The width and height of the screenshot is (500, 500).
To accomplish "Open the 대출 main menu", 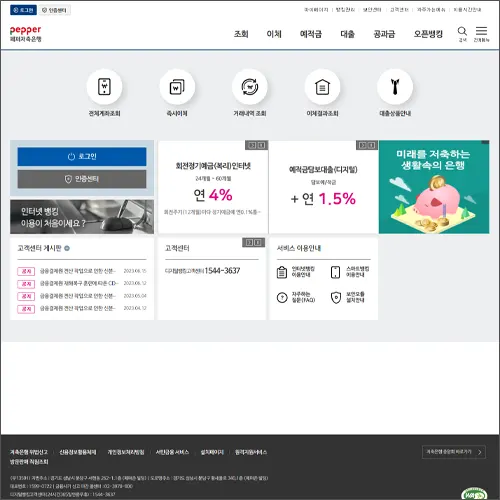I will [348, 34].
